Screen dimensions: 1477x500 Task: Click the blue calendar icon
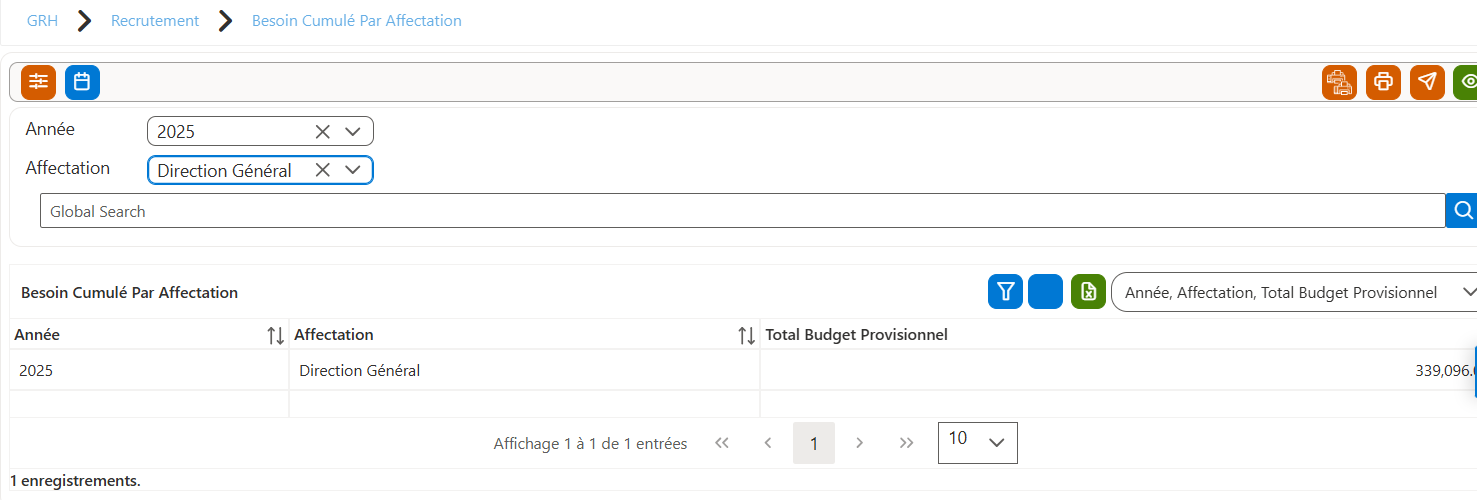[82, 82]
